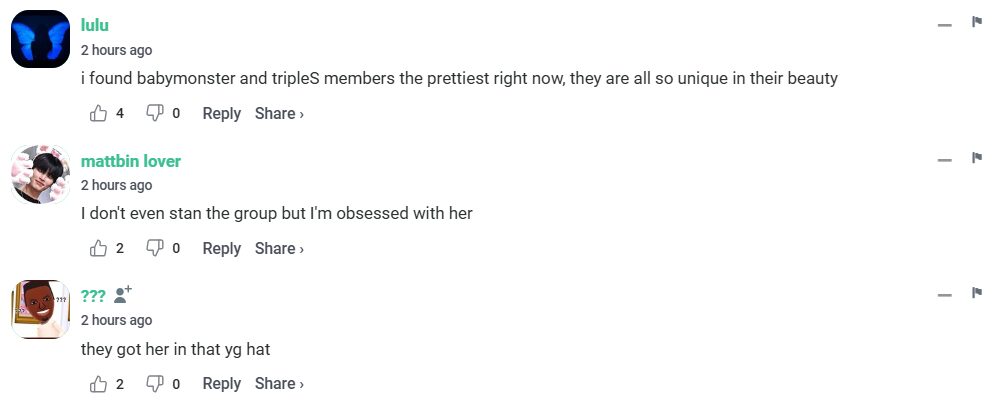
Task: Dislike lulu's comment with thumbs down
Action: (x=155, y=114)
